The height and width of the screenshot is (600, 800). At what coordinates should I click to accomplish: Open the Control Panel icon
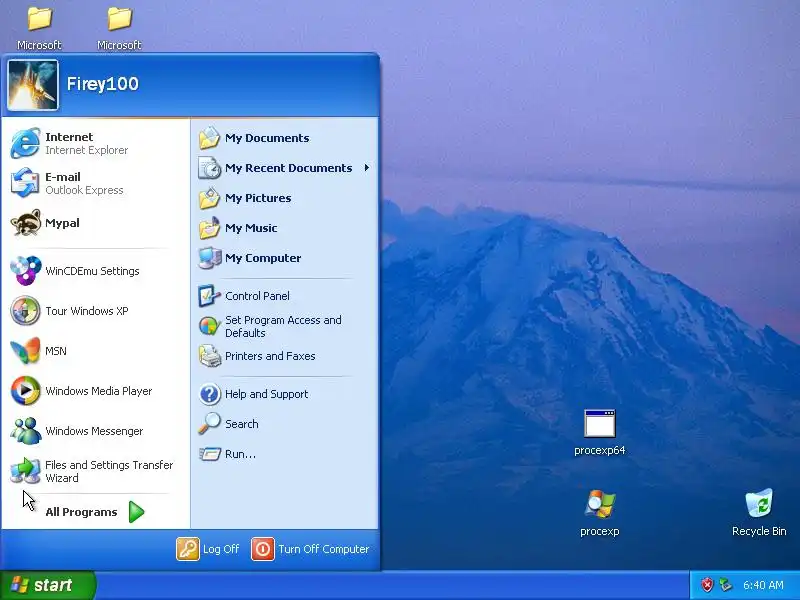pos(210,296)
